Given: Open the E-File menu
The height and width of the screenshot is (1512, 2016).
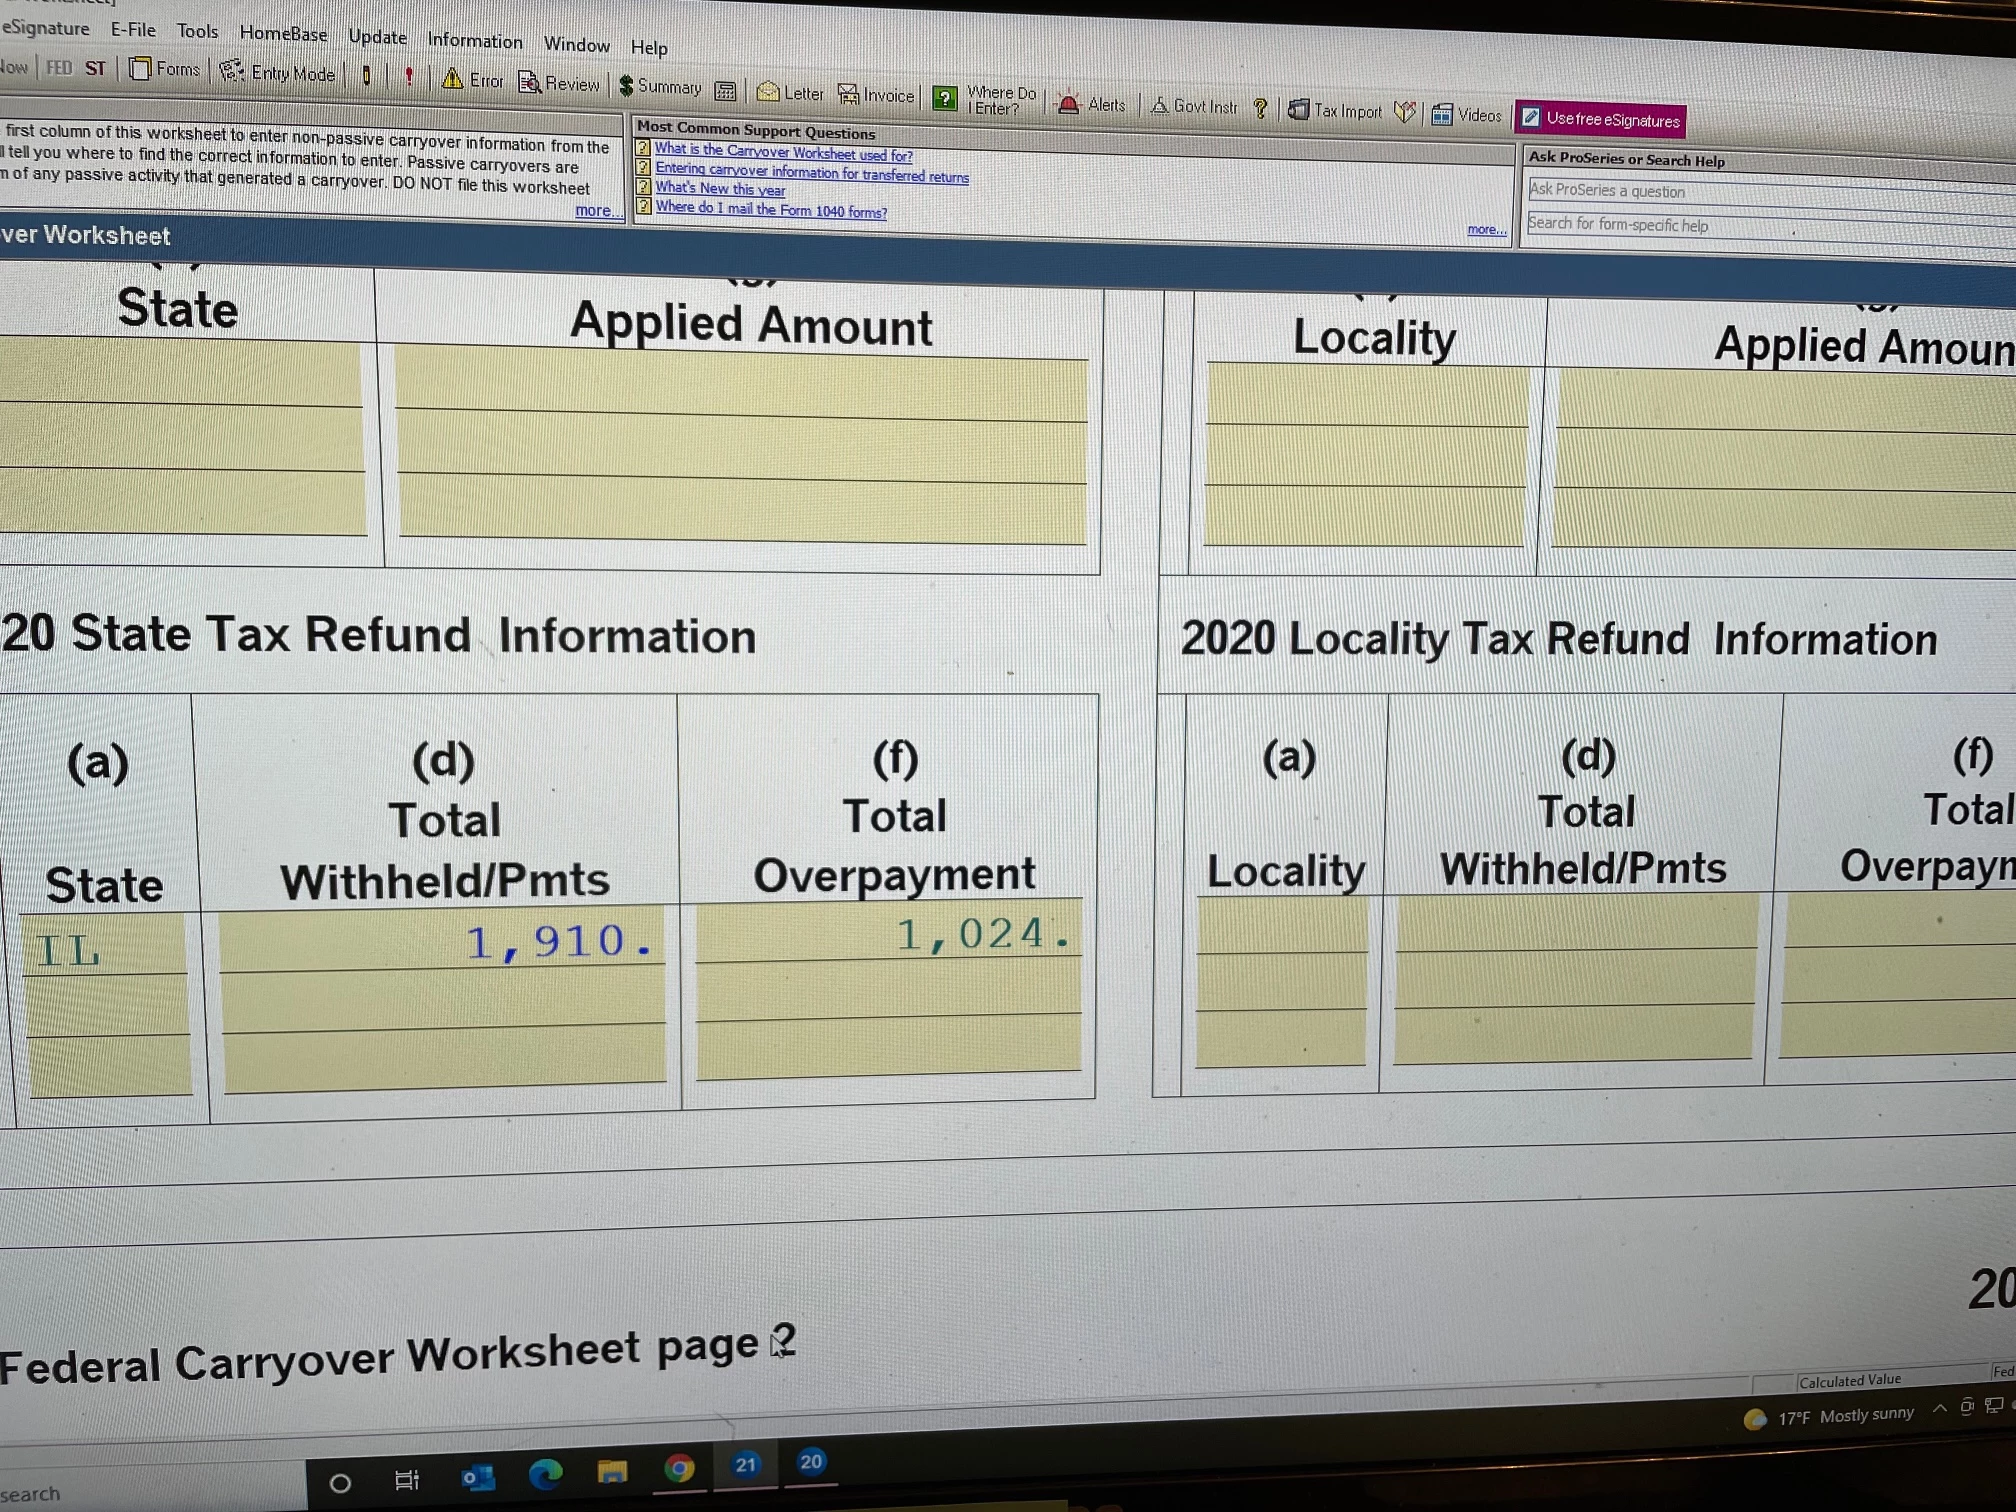Looking at the screenshot, I should pyautogui.click(x=133, y=30).
